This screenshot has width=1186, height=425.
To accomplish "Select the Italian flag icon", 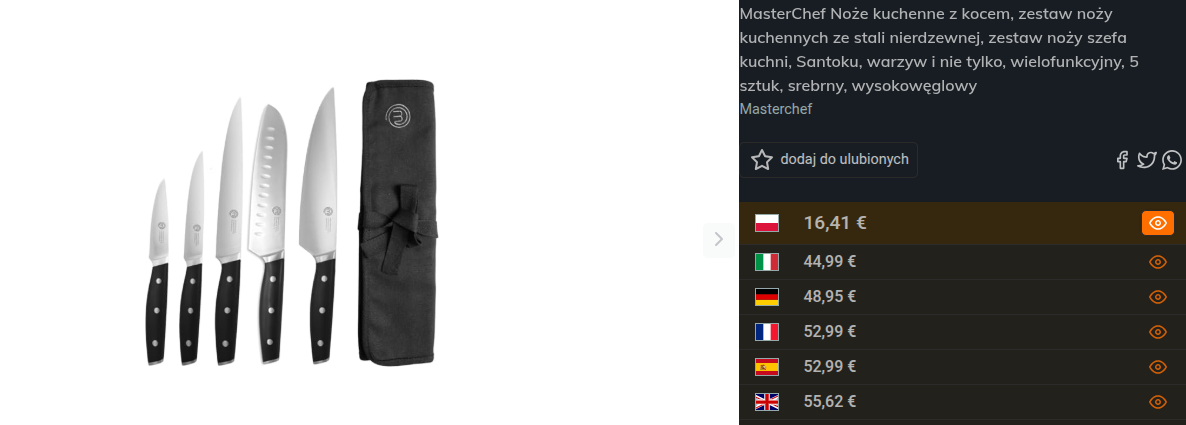I will (767, 262).
